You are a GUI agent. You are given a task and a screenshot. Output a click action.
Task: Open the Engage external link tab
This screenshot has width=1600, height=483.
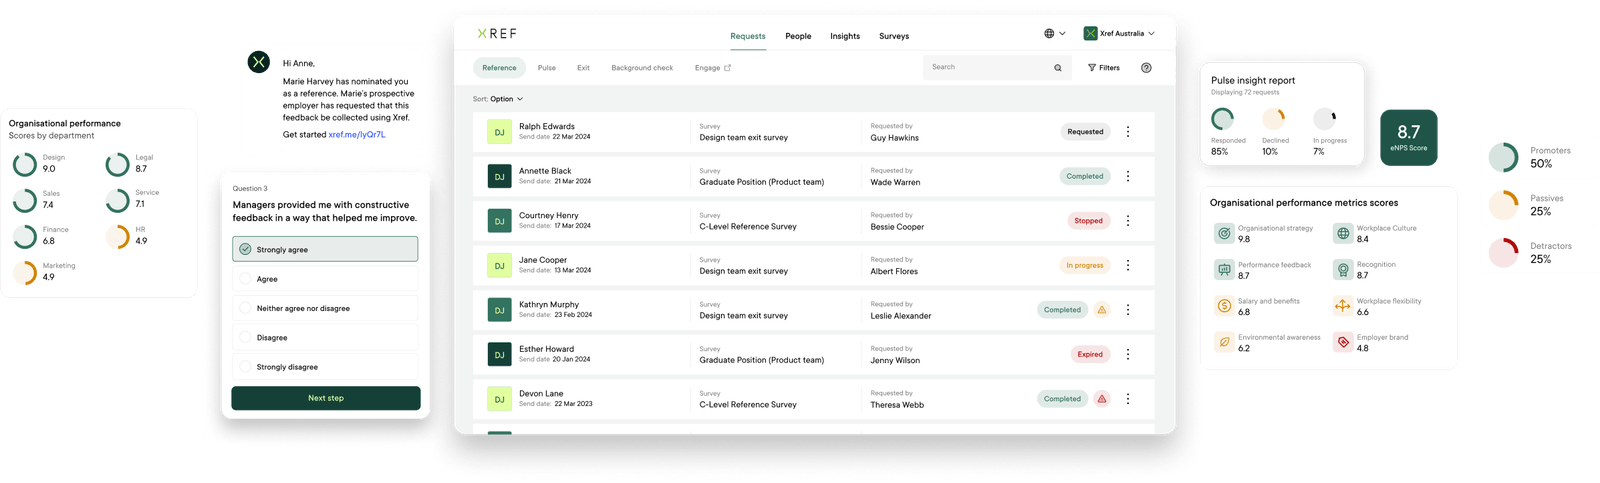[713, 68]
